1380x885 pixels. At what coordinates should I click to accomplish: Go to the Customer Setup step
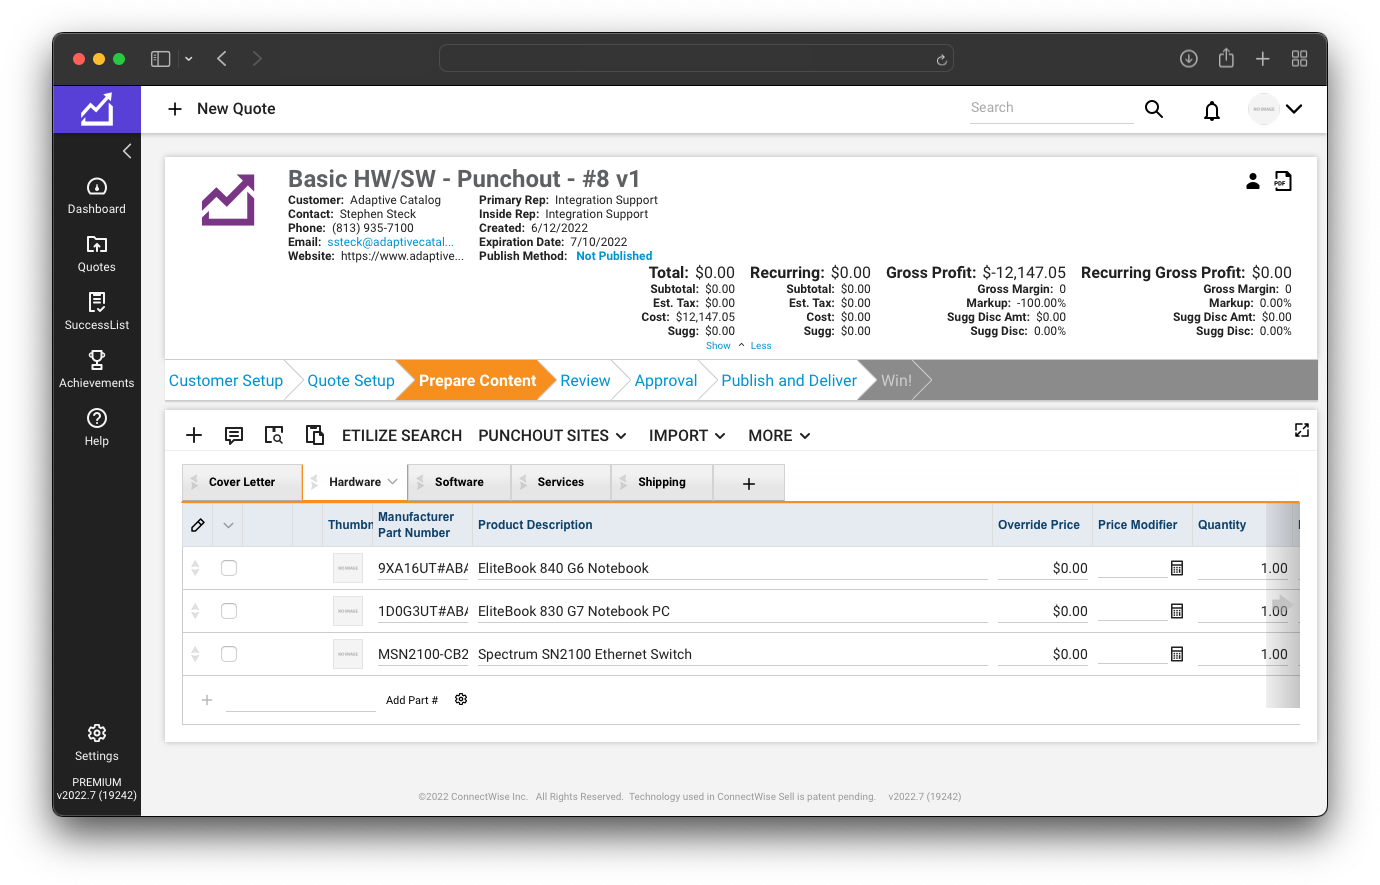(x=226, y=381)
